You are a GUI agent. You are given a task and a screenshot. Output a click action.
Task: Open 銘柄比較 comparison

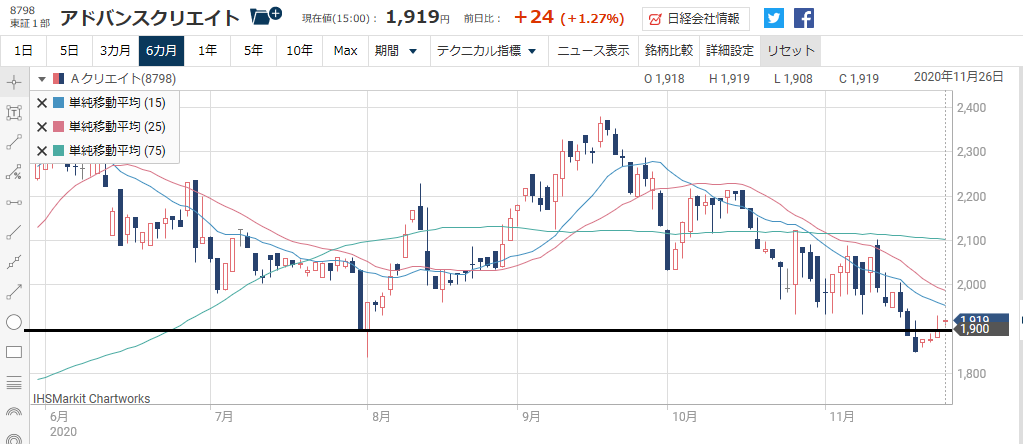pyautogui.click(x=669, y=51)
